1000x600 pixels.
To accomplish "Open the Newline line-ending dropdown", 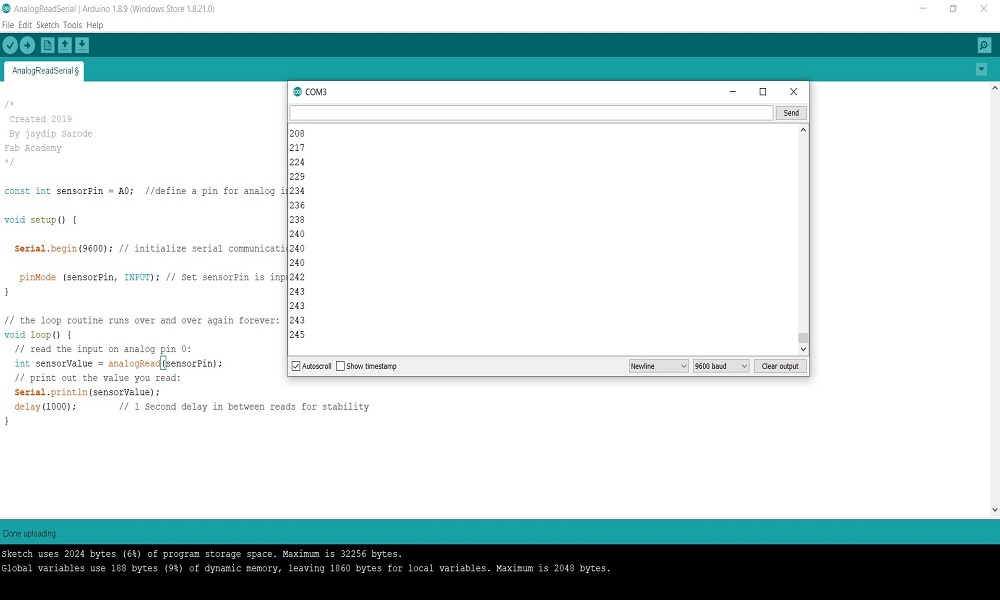I will [x=658, y=366].
